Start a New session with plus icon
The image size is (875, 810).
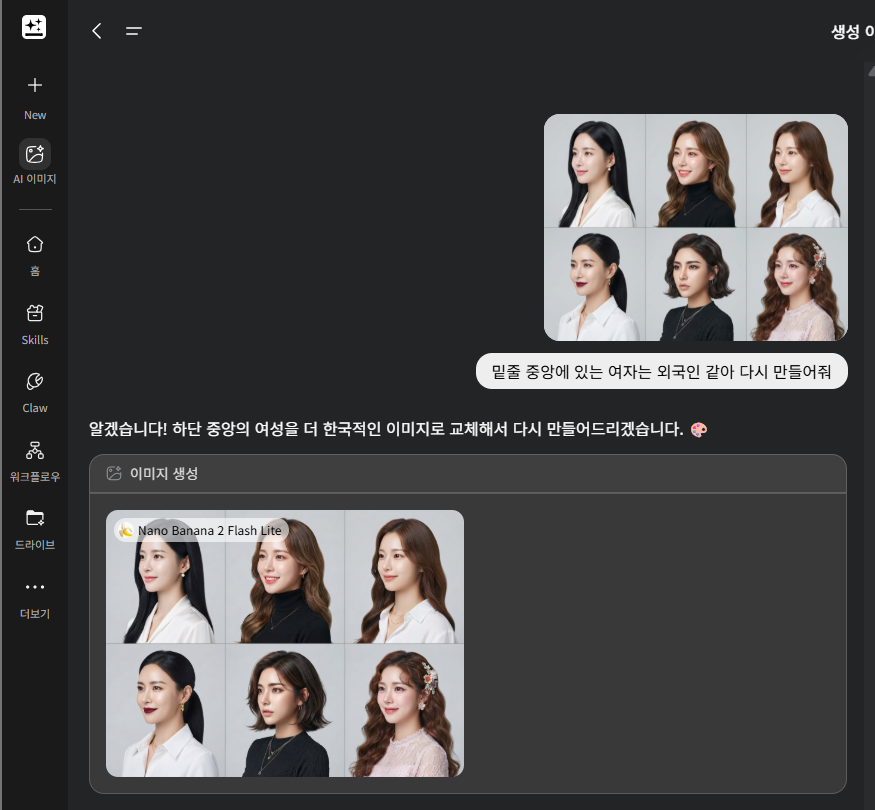click(35, 85)
